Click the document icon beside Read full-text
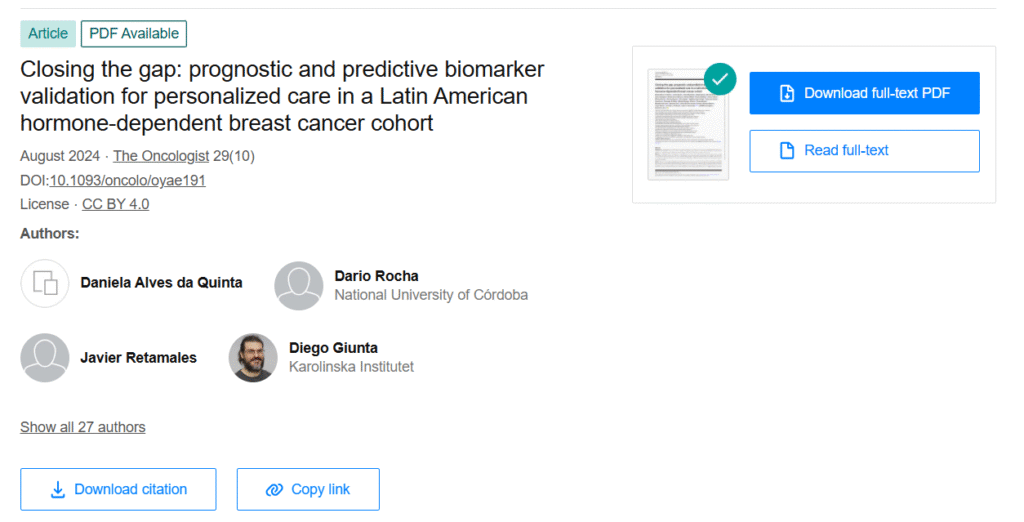The image size is (1024, 522). click(786, 150)
